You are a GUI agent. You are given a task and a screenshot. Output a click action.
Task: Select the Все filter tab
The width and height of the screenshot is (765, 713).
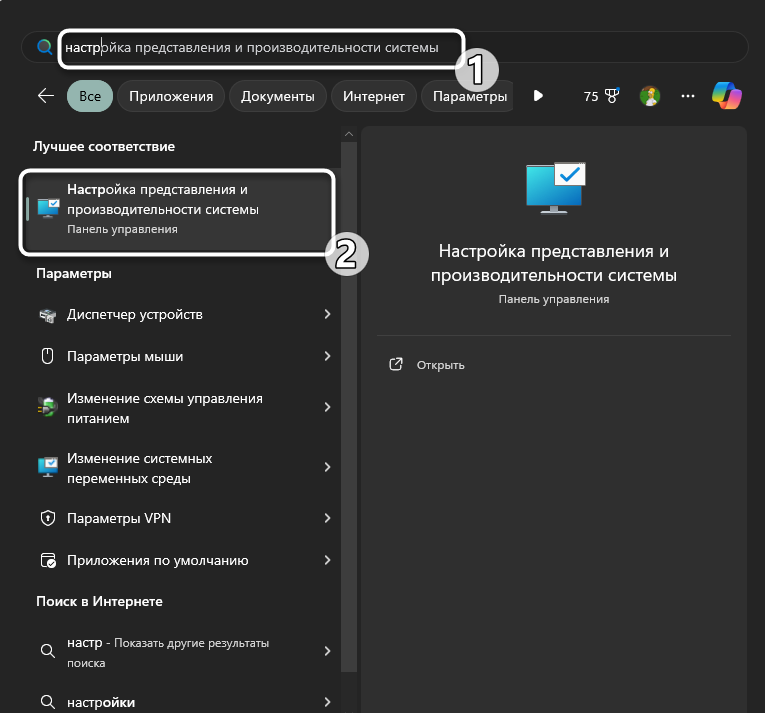[x=90, y=96]
